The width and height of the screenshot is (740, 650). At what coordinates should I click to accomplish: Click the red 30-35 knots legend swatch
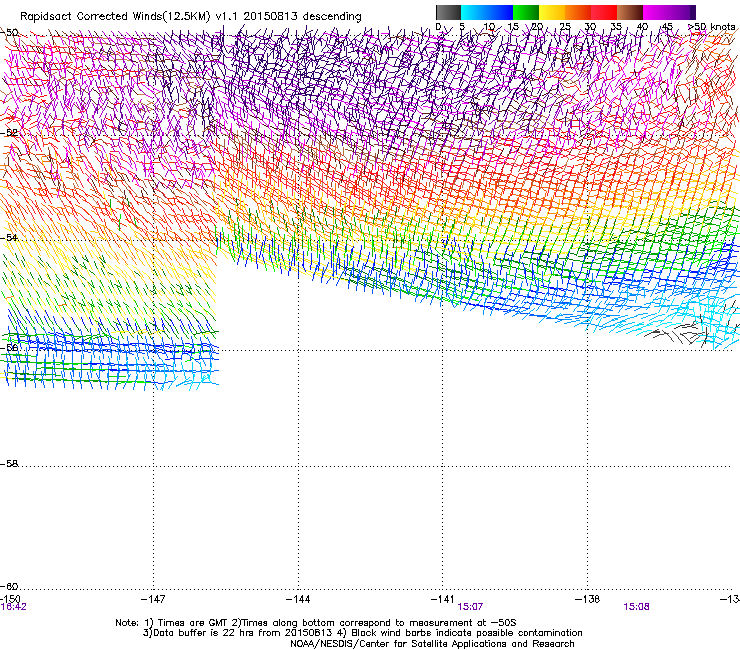coord(604,12)
